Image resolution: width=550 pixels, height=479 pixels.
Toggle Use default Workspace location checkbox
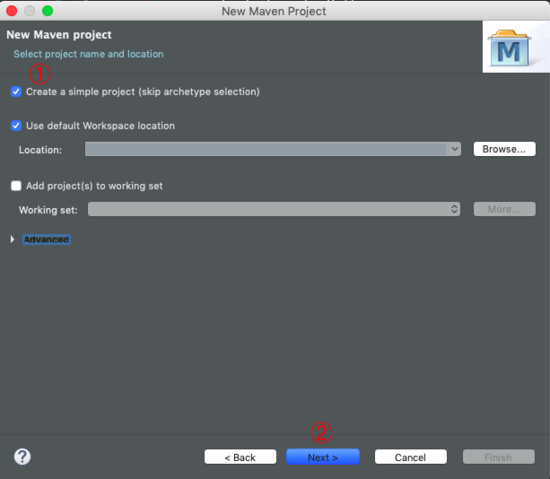[16, 126]
